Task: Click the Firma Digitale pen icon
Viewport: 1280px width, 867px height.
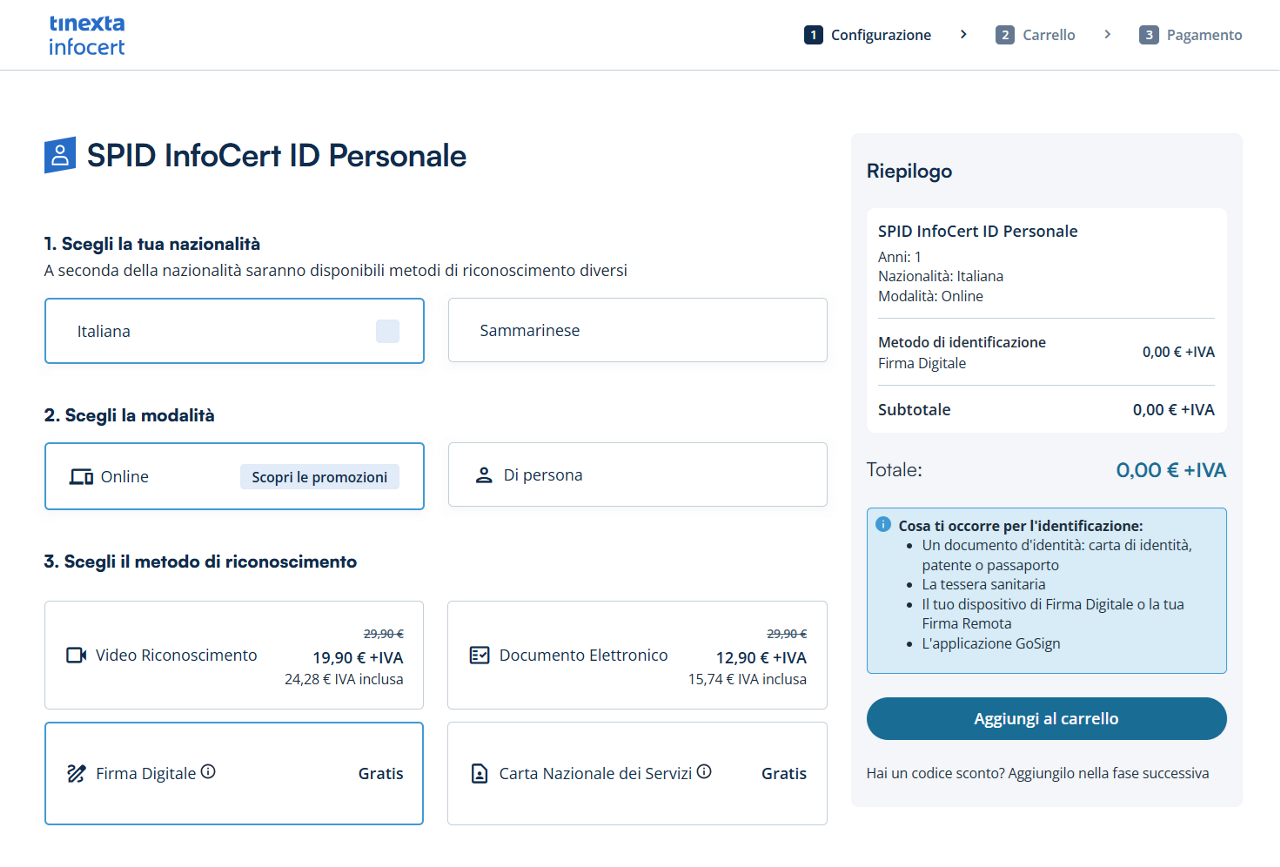Action: click(x=76, y=773)
